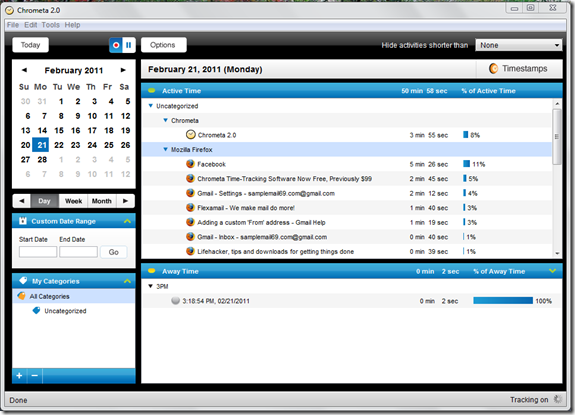The height and width of the screenshot is (415, 575).
Task: Open the Timestamps view
Action: tap(519, 69)
